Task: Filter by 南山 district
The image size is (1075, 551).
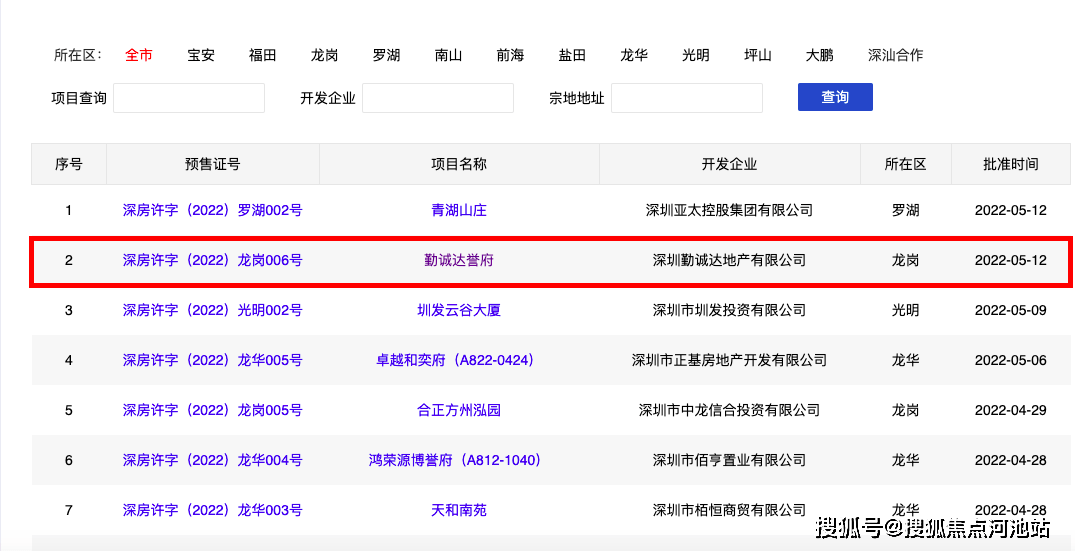Action: pos(448,55)
